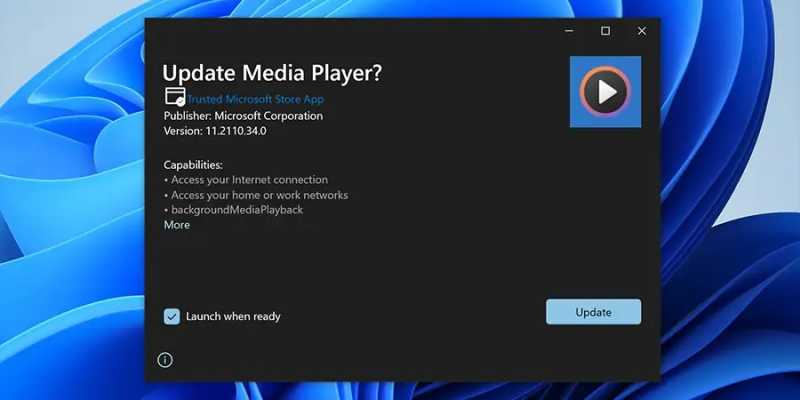Click the Media Player app logo
This screenshot has width=800, height=400.
point(605,92)
